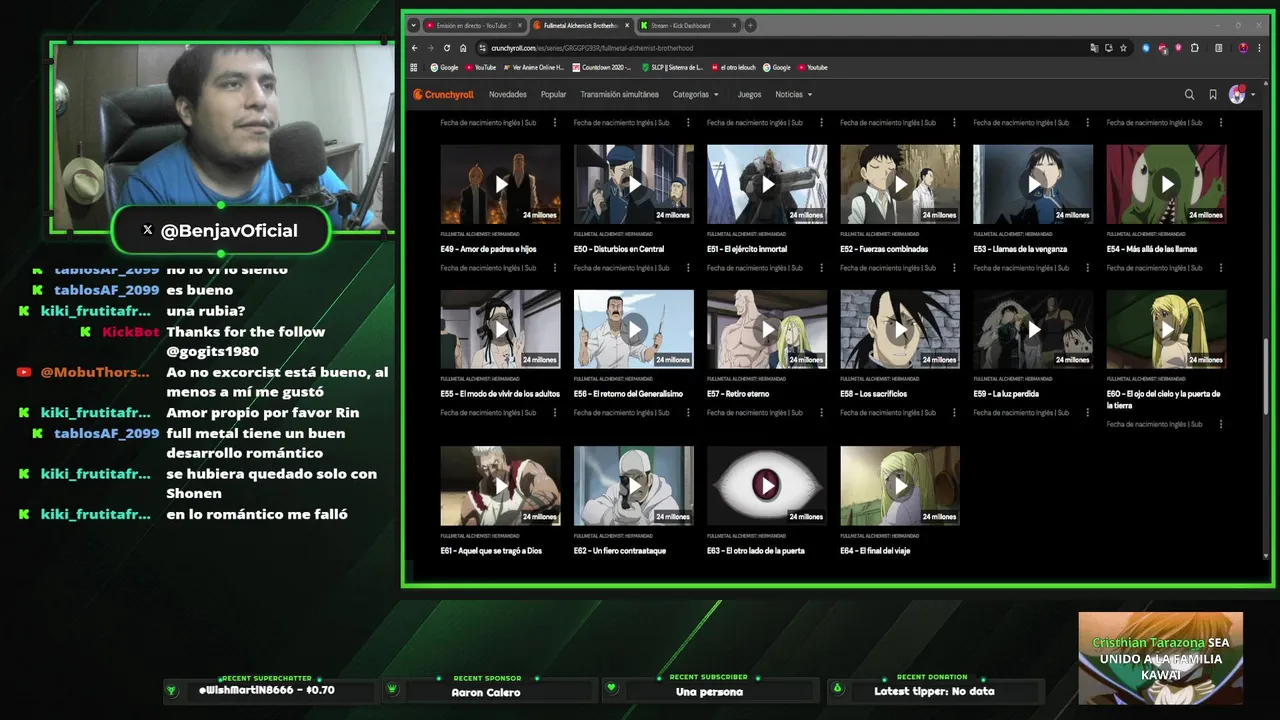This screenshot has height=720, width=1280.
Task: Click the browser home icon
Action: tap(463, 47)
